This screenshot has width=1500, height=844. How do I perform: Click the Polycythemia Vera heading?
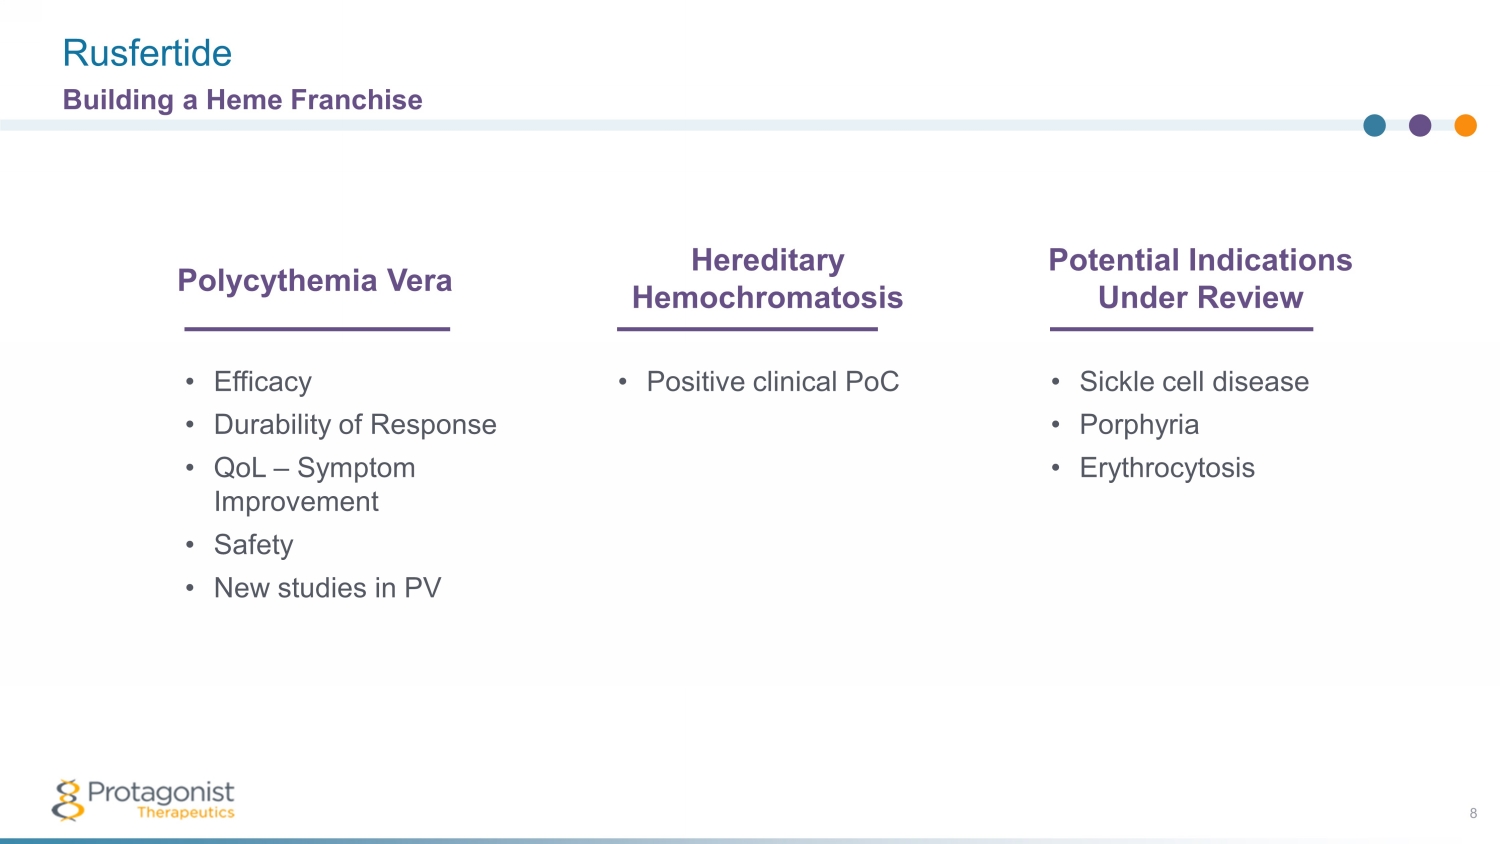tap(315, 281)
